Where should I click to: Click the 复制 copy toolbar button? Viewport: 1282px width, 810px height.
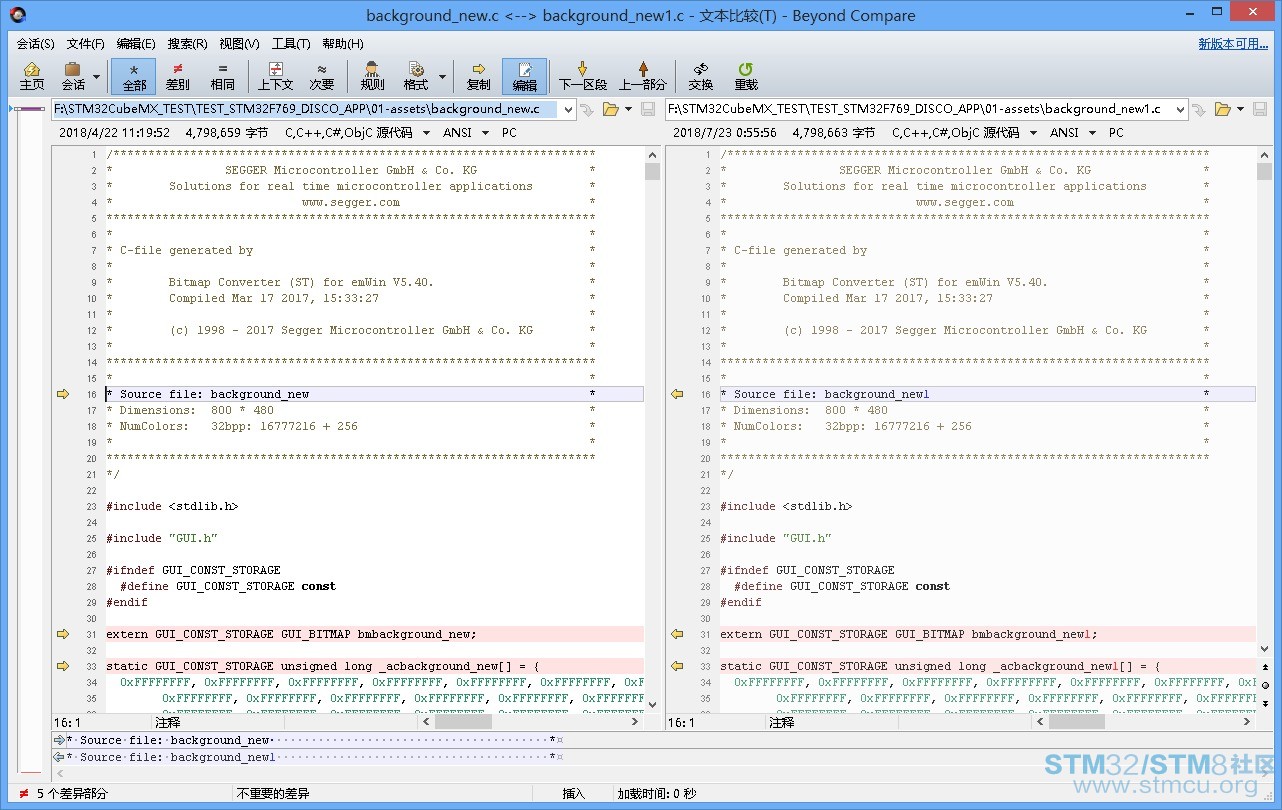(x=478, y=76)
